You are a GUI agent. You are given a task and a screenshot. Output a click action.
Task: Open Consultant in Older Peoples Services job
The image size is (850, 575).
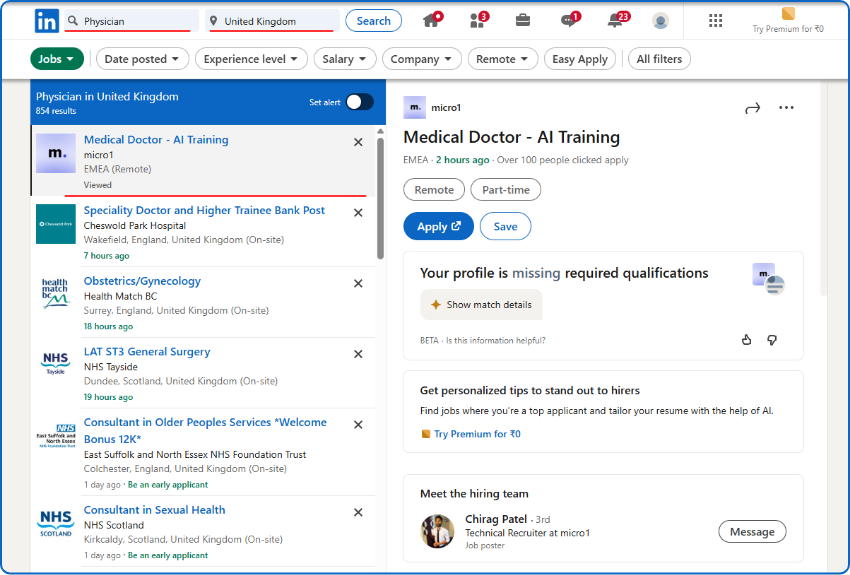tap(205, 430)
